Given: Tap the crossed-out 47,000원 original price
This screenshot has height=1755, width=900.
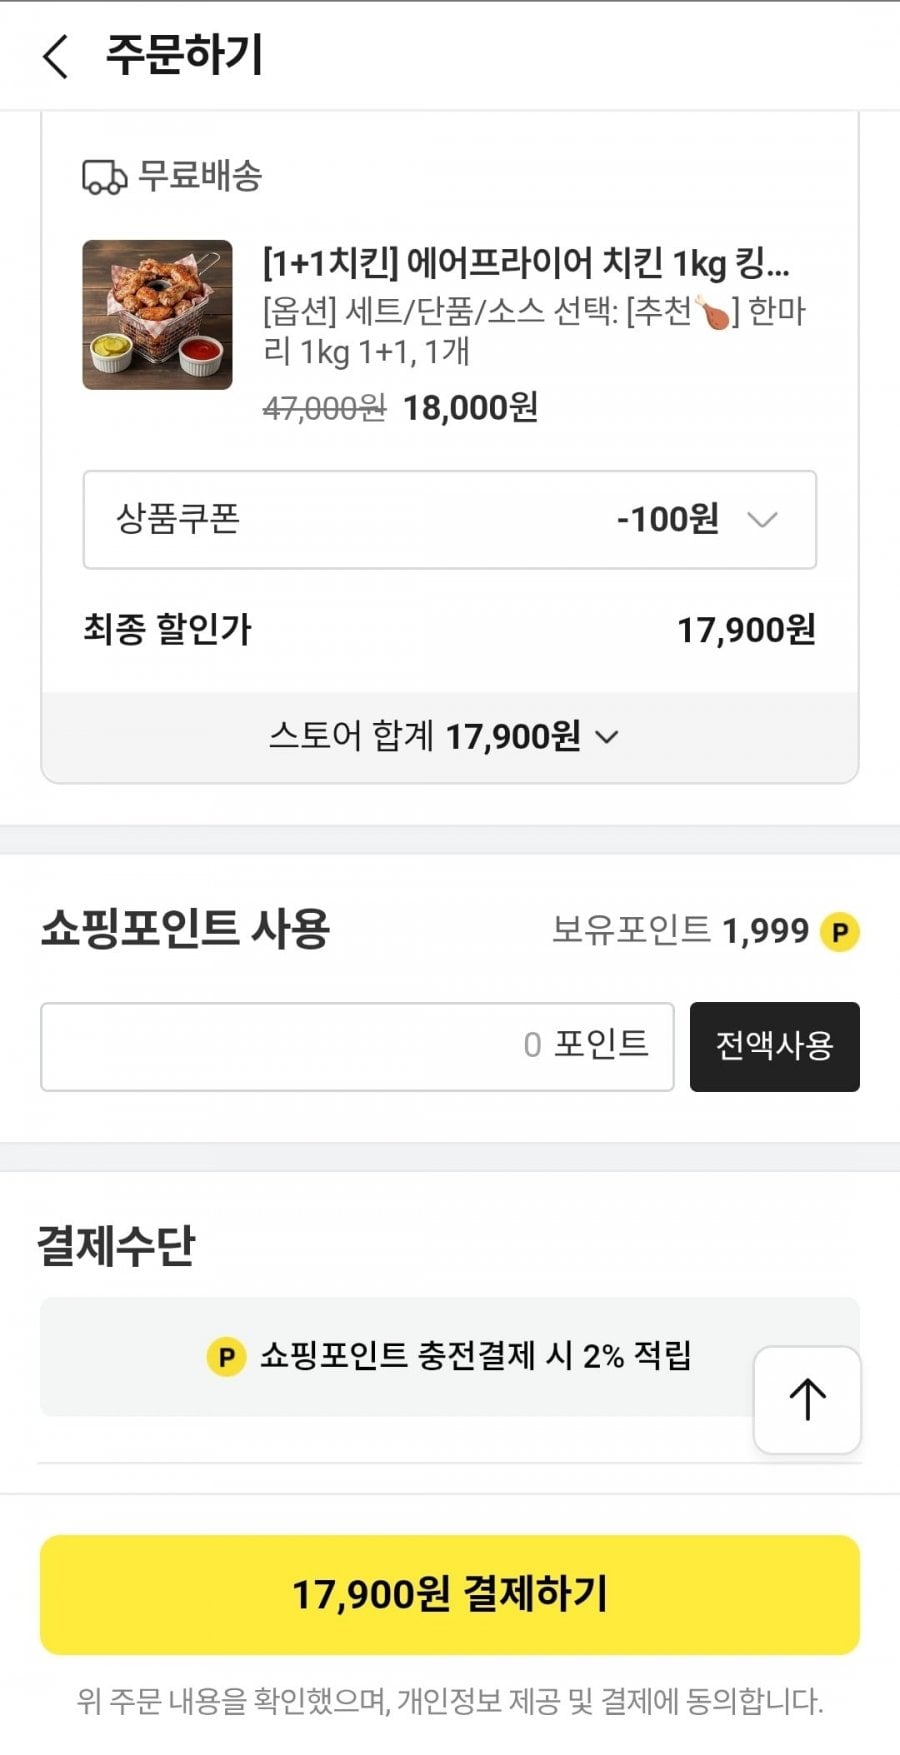Looking at the screenshot, I should (x=324, y=408).
